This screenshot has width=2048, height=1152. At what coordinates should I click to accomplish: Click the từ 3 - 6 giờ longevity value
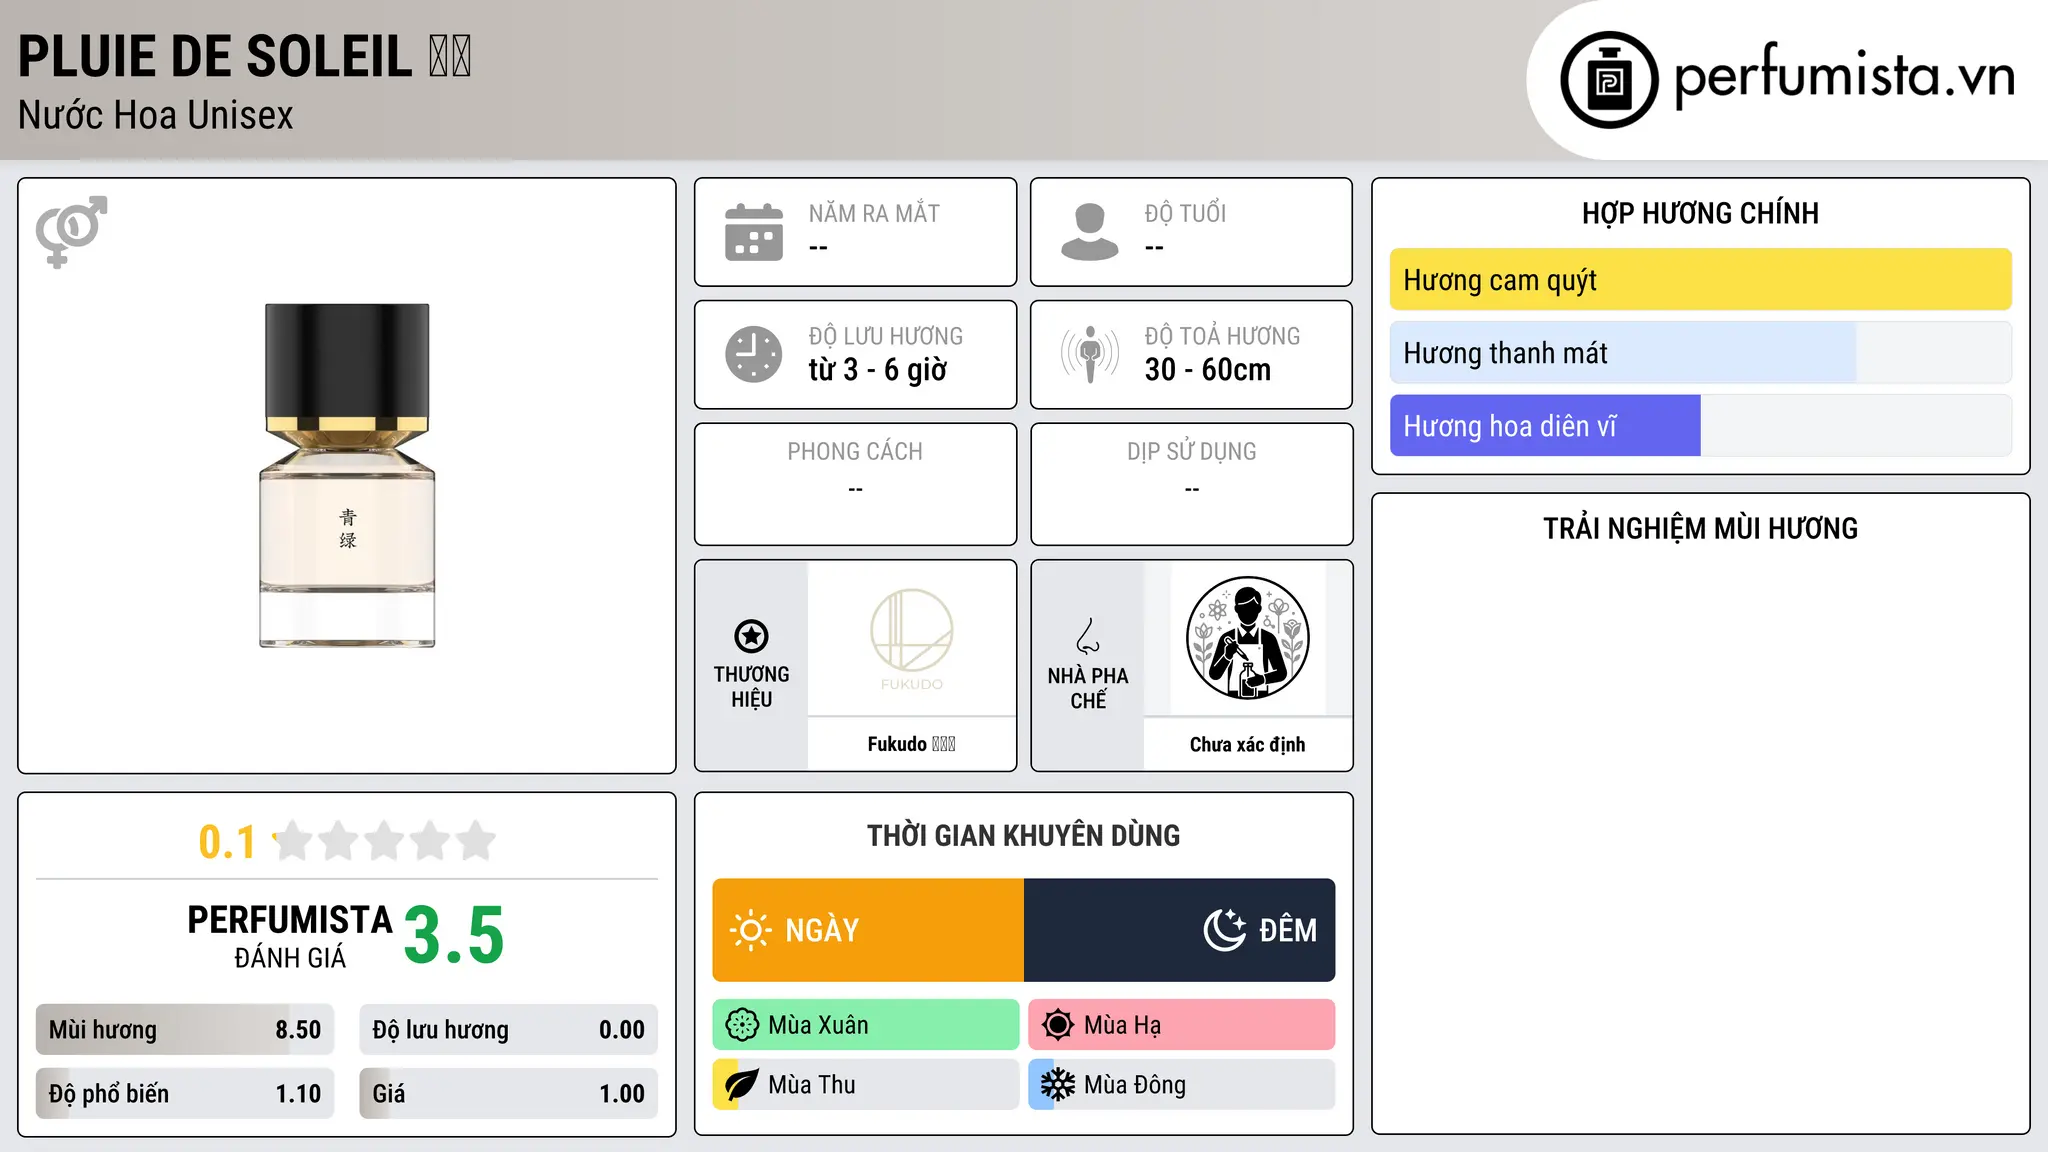(878, 370)
